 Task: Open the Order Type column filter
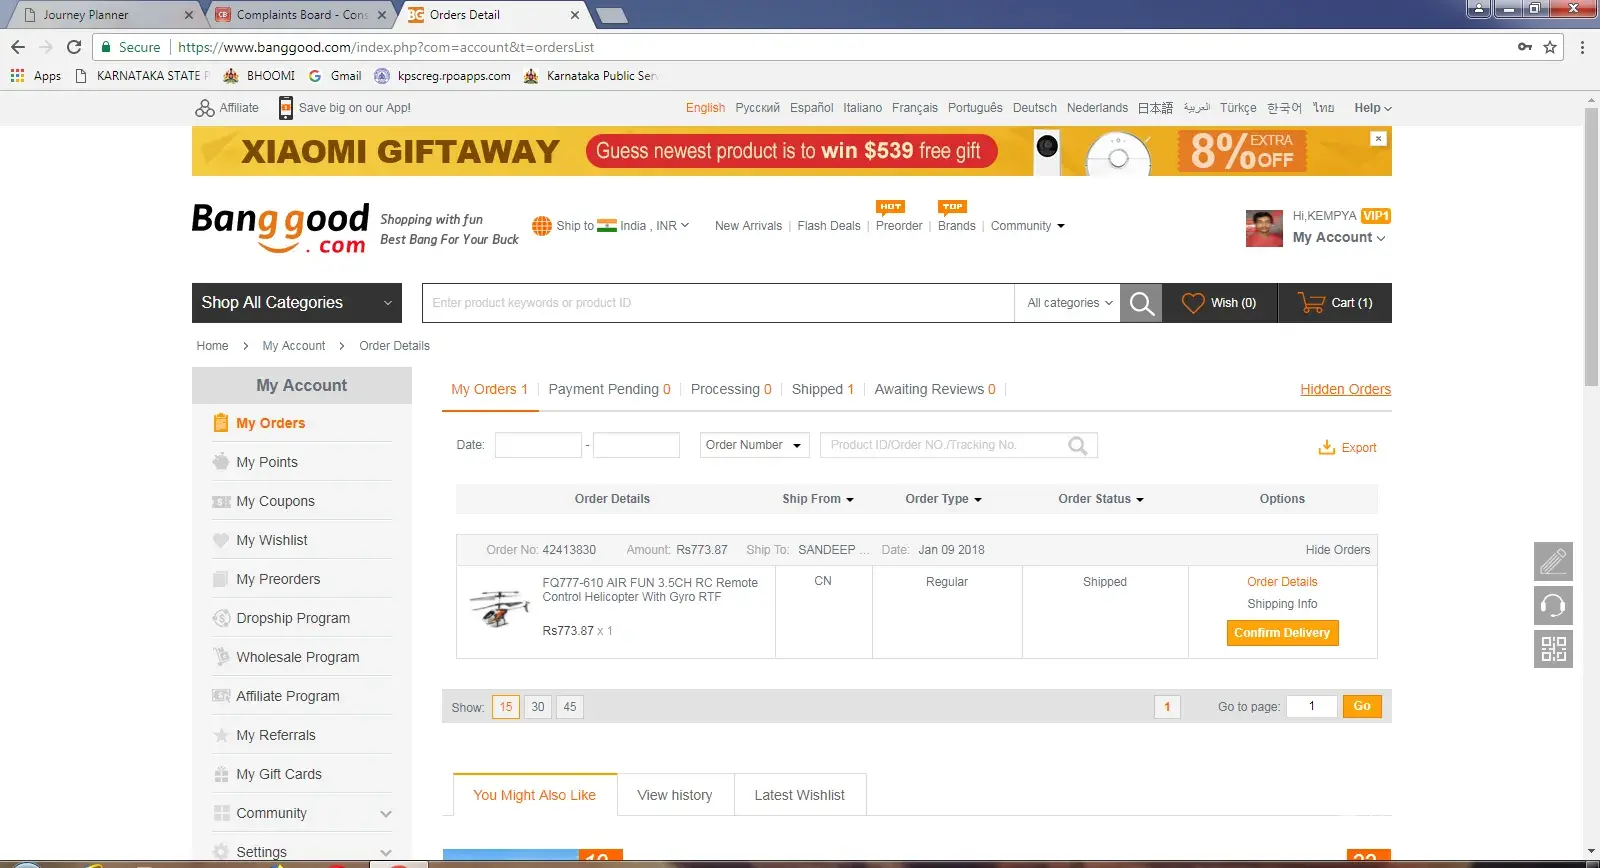click(x=944, y=499)
